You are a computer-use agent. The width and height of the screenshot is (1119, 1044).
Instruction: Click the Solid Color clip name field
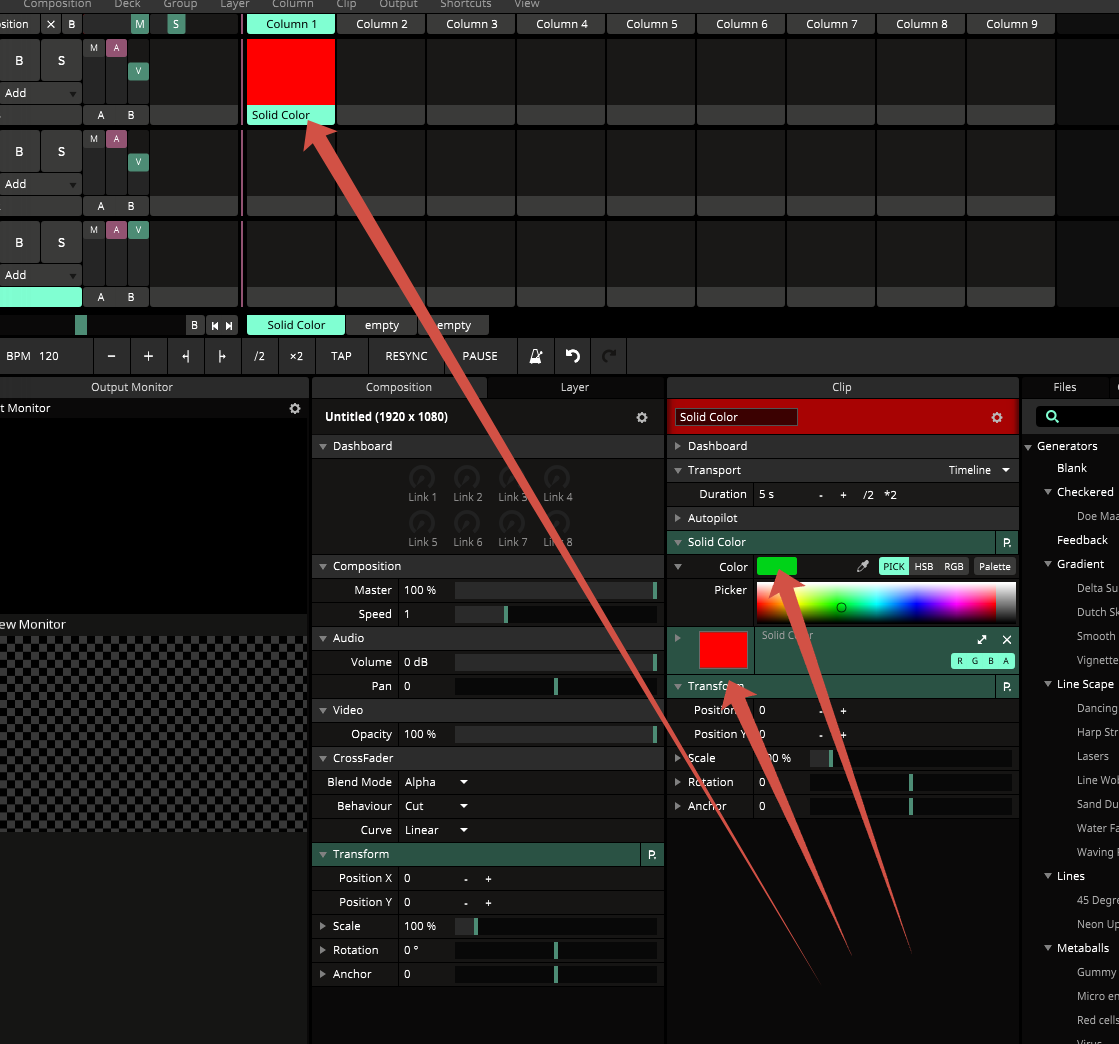pyautogui.click(x=736, y=417)
